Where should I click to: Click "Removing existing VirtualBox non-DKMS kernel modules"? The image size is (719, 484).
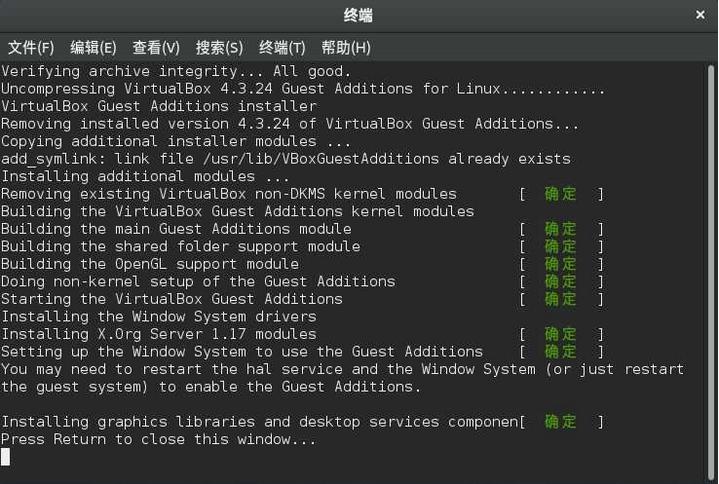(229, 194)
